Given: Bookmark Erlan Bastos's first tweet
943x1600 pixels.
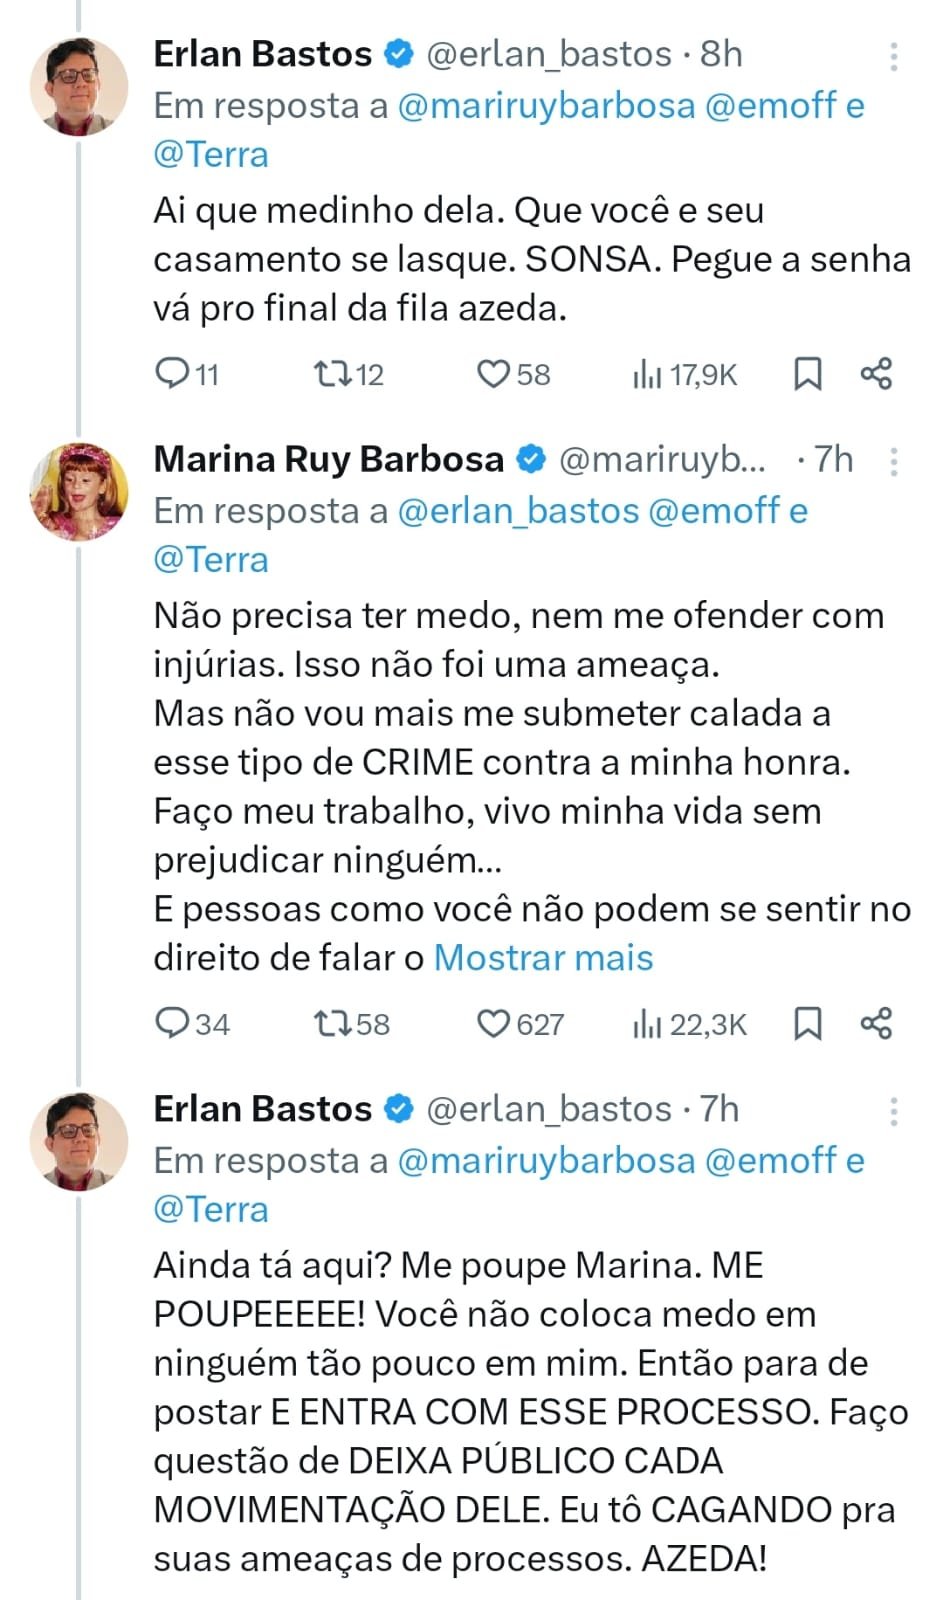Looking at the screenshot, I should coord(809,374).
